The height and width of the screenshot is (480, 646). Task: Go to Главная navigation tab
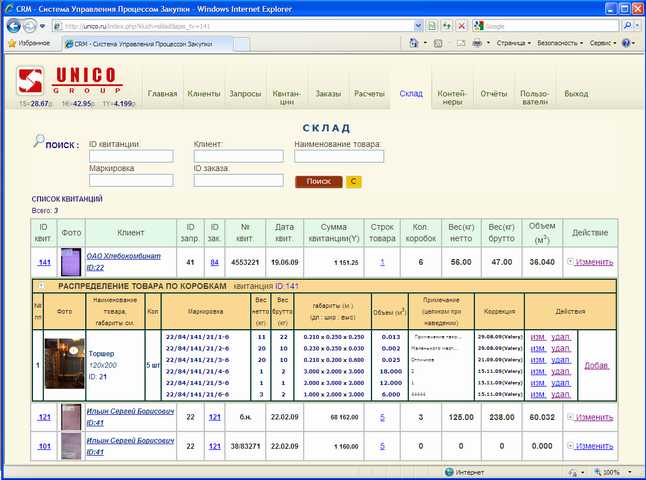162,94
